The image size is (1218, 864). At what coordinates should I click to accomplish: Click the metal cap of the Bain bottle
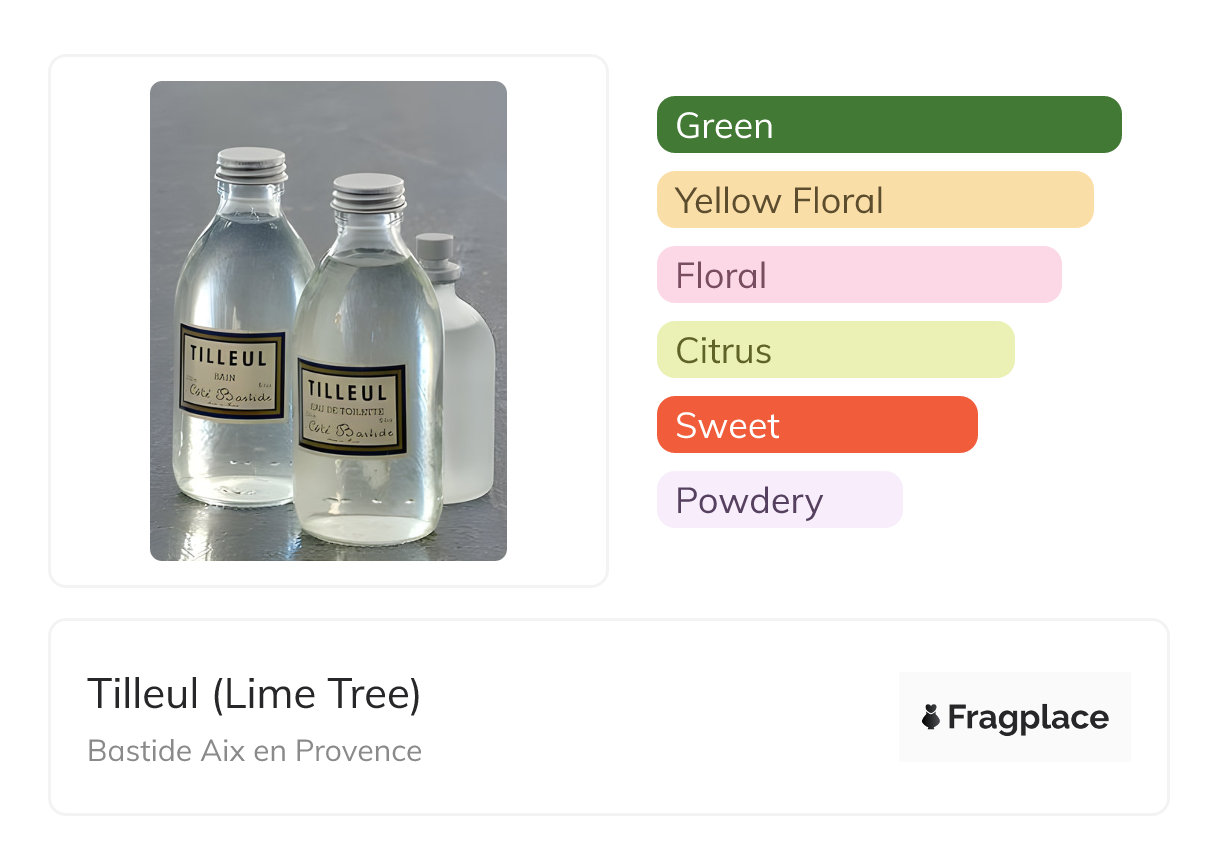click(x=251, y=166)
